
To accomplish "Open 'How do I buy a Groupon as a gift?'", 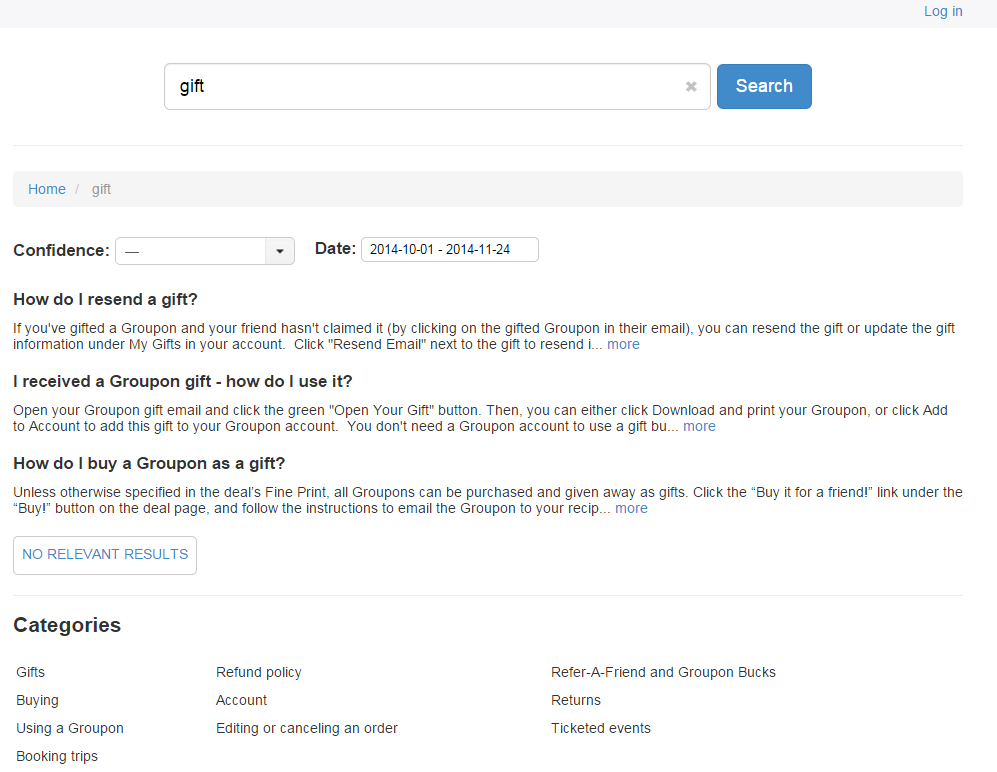I will coord(149,463).
